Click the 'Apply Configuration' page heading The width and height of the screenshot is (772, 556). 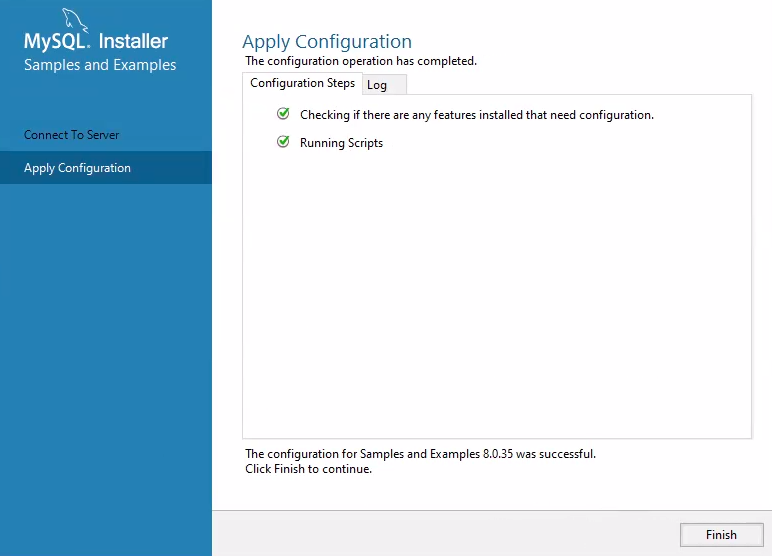point(327,42)
